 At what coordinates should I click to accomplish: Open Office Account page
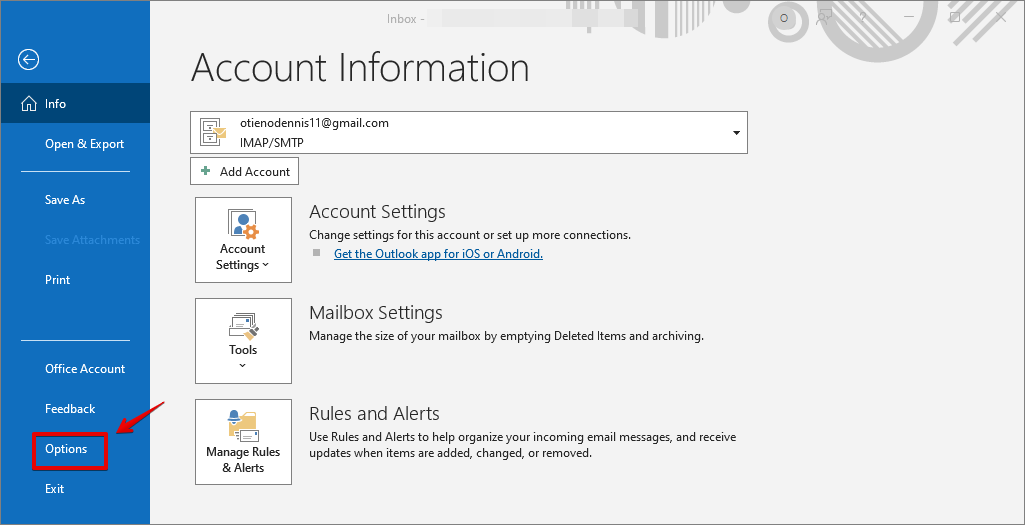coord(85,369)
